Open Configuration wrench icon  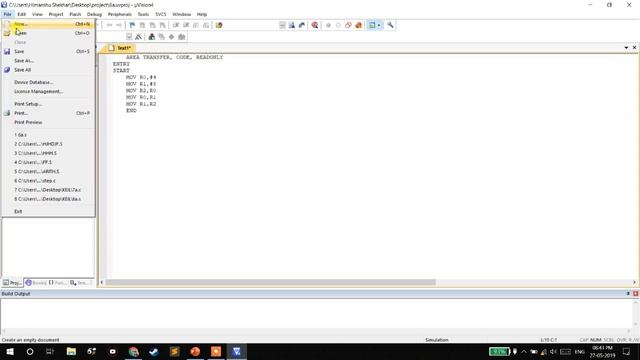[x=390, y=25]
